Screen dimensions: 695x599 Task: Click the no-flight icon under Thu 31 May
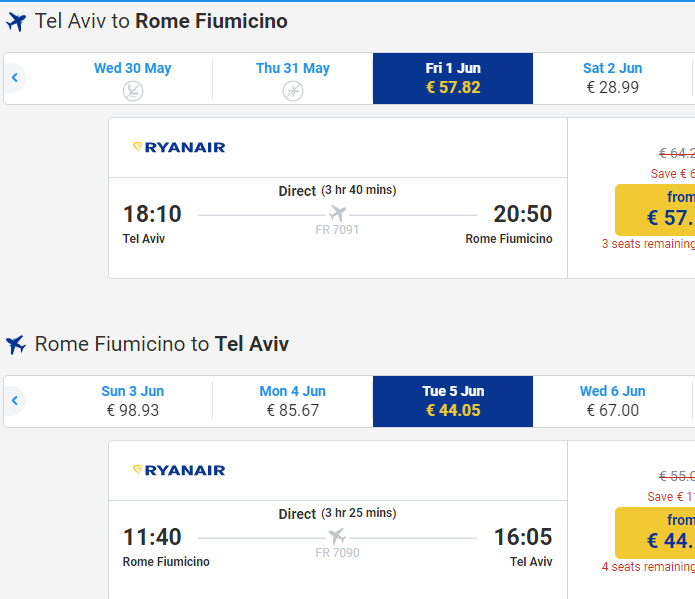[x=293, y=91]
